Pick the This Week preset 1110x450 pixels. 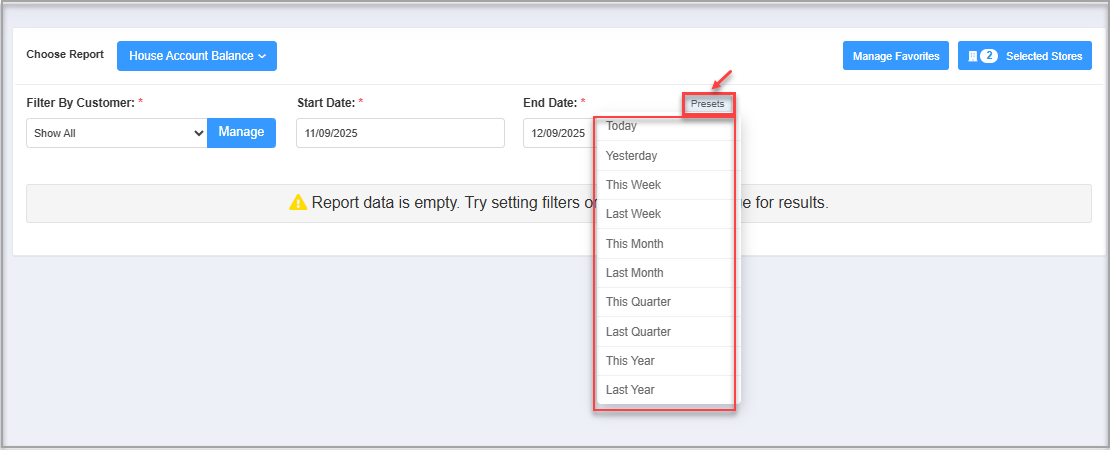(633, 185)
